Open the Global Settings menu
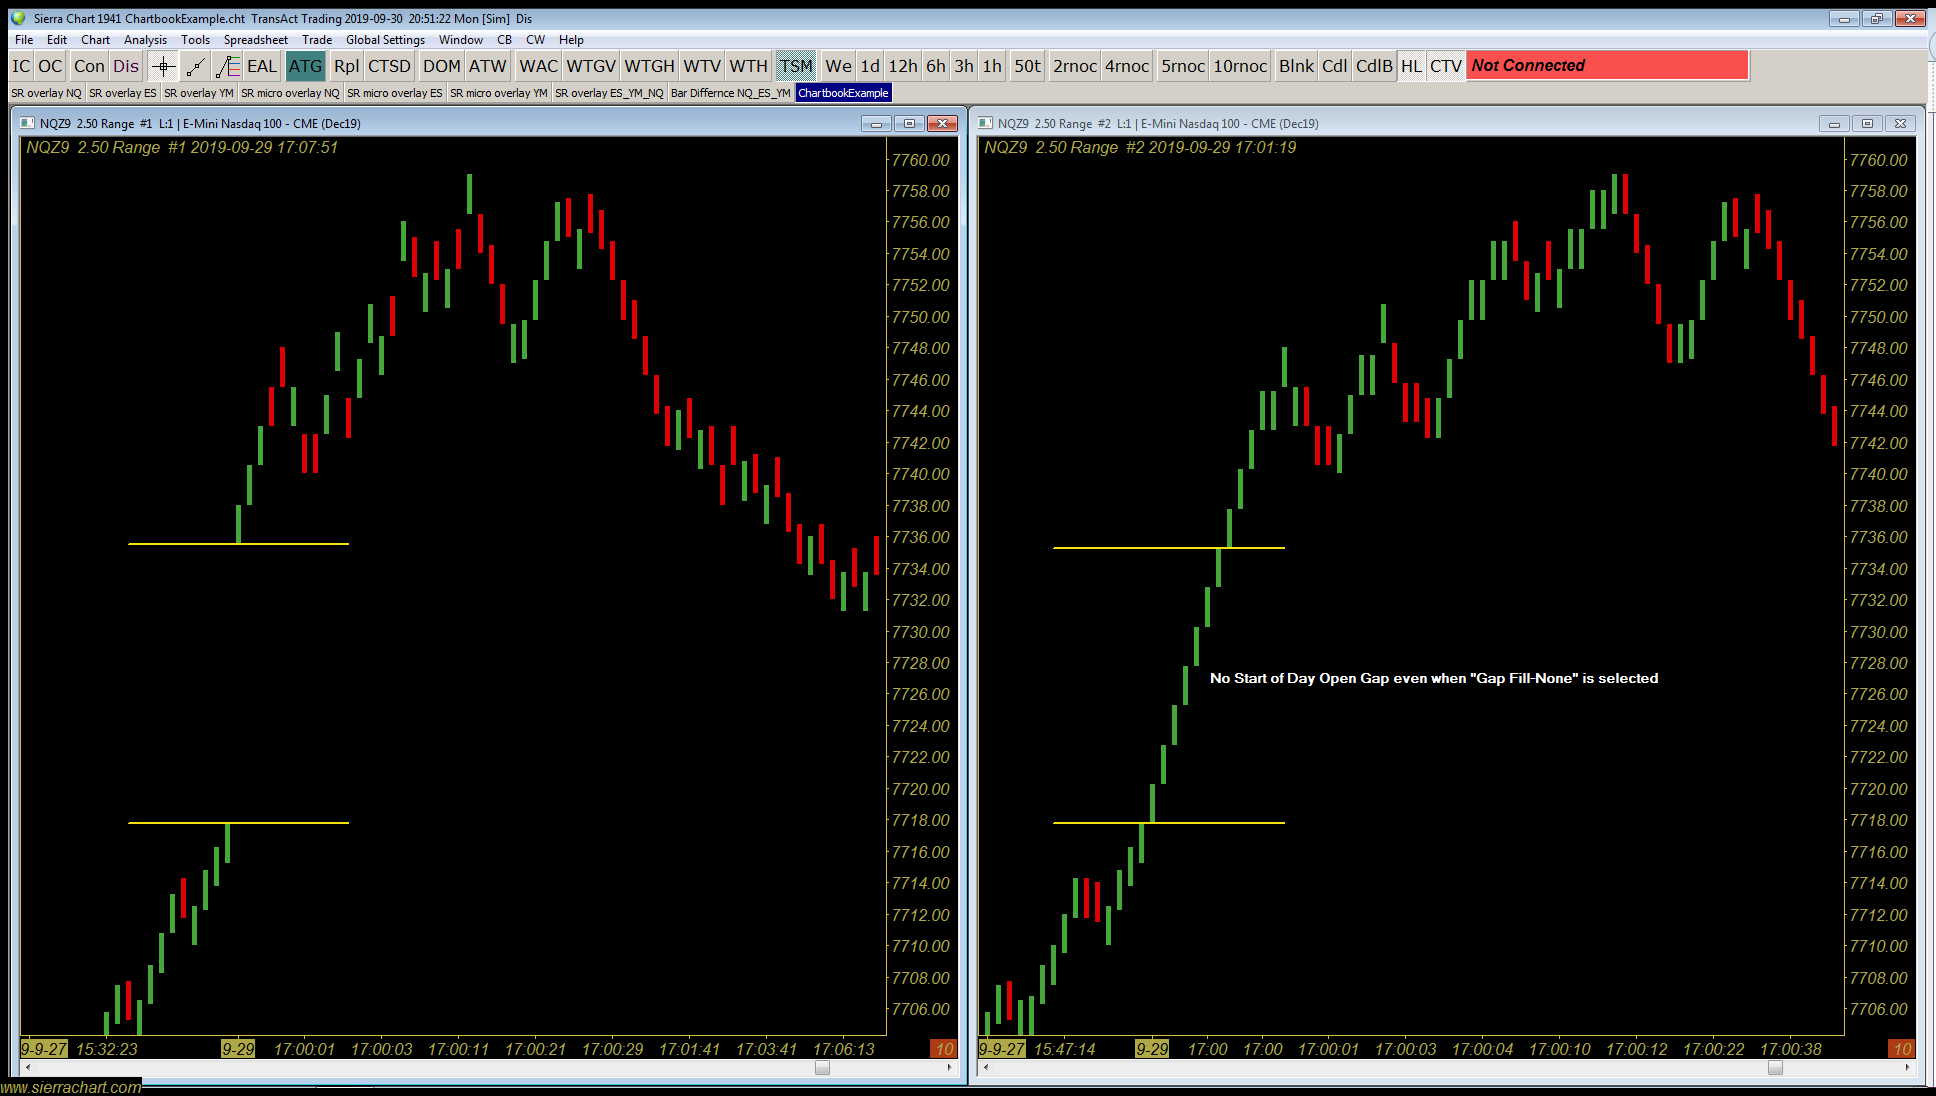The height and width of the screenshot is (1096, 1936). click(x=385, y=40)
